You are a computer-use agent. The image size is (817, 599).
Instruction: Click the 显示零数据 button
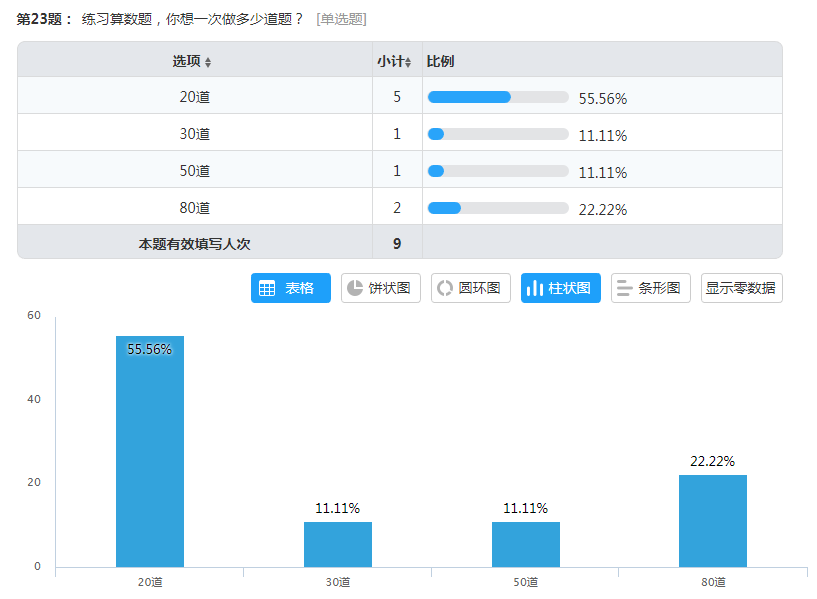click(741, 288)
